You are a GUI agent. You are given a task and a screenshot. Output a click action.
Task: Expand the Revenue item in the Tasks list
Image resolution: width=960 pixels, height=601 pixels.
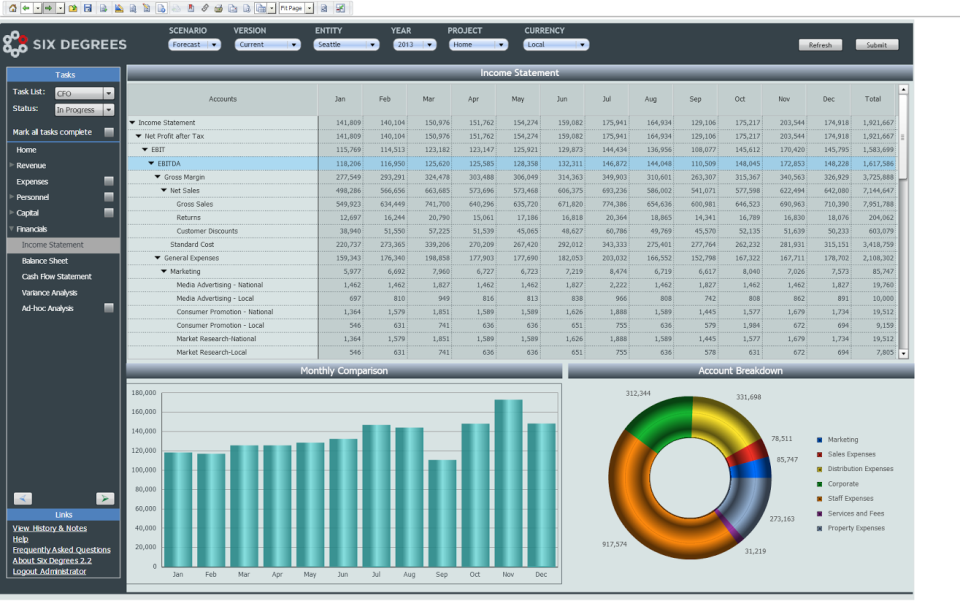12,165
